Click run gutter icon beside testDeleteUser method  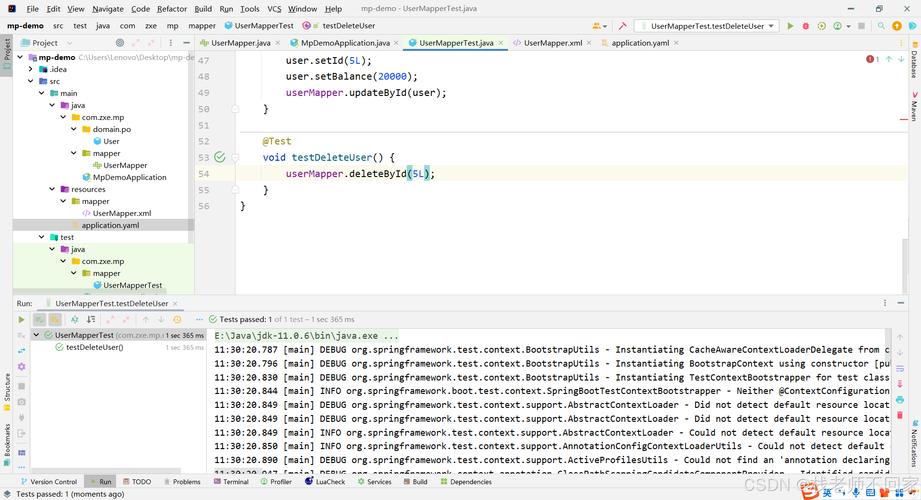(x=219, y=157)
